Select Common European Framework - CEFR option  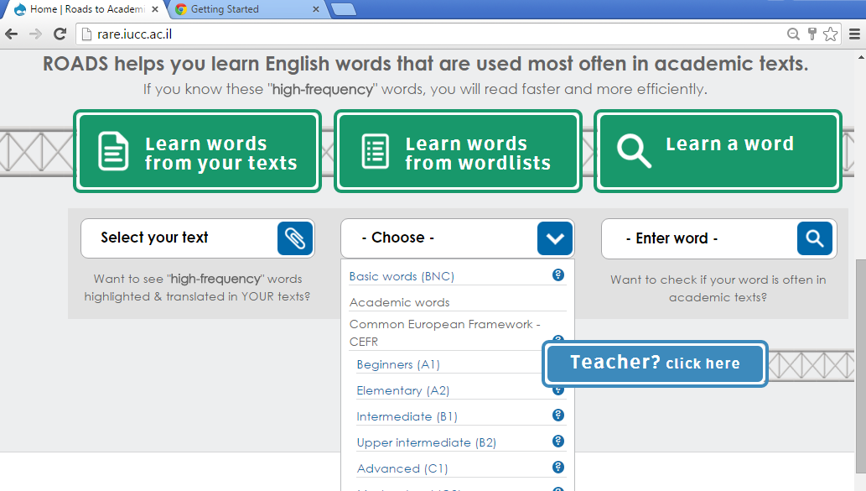pyautogui.click(x=445, y=332)
